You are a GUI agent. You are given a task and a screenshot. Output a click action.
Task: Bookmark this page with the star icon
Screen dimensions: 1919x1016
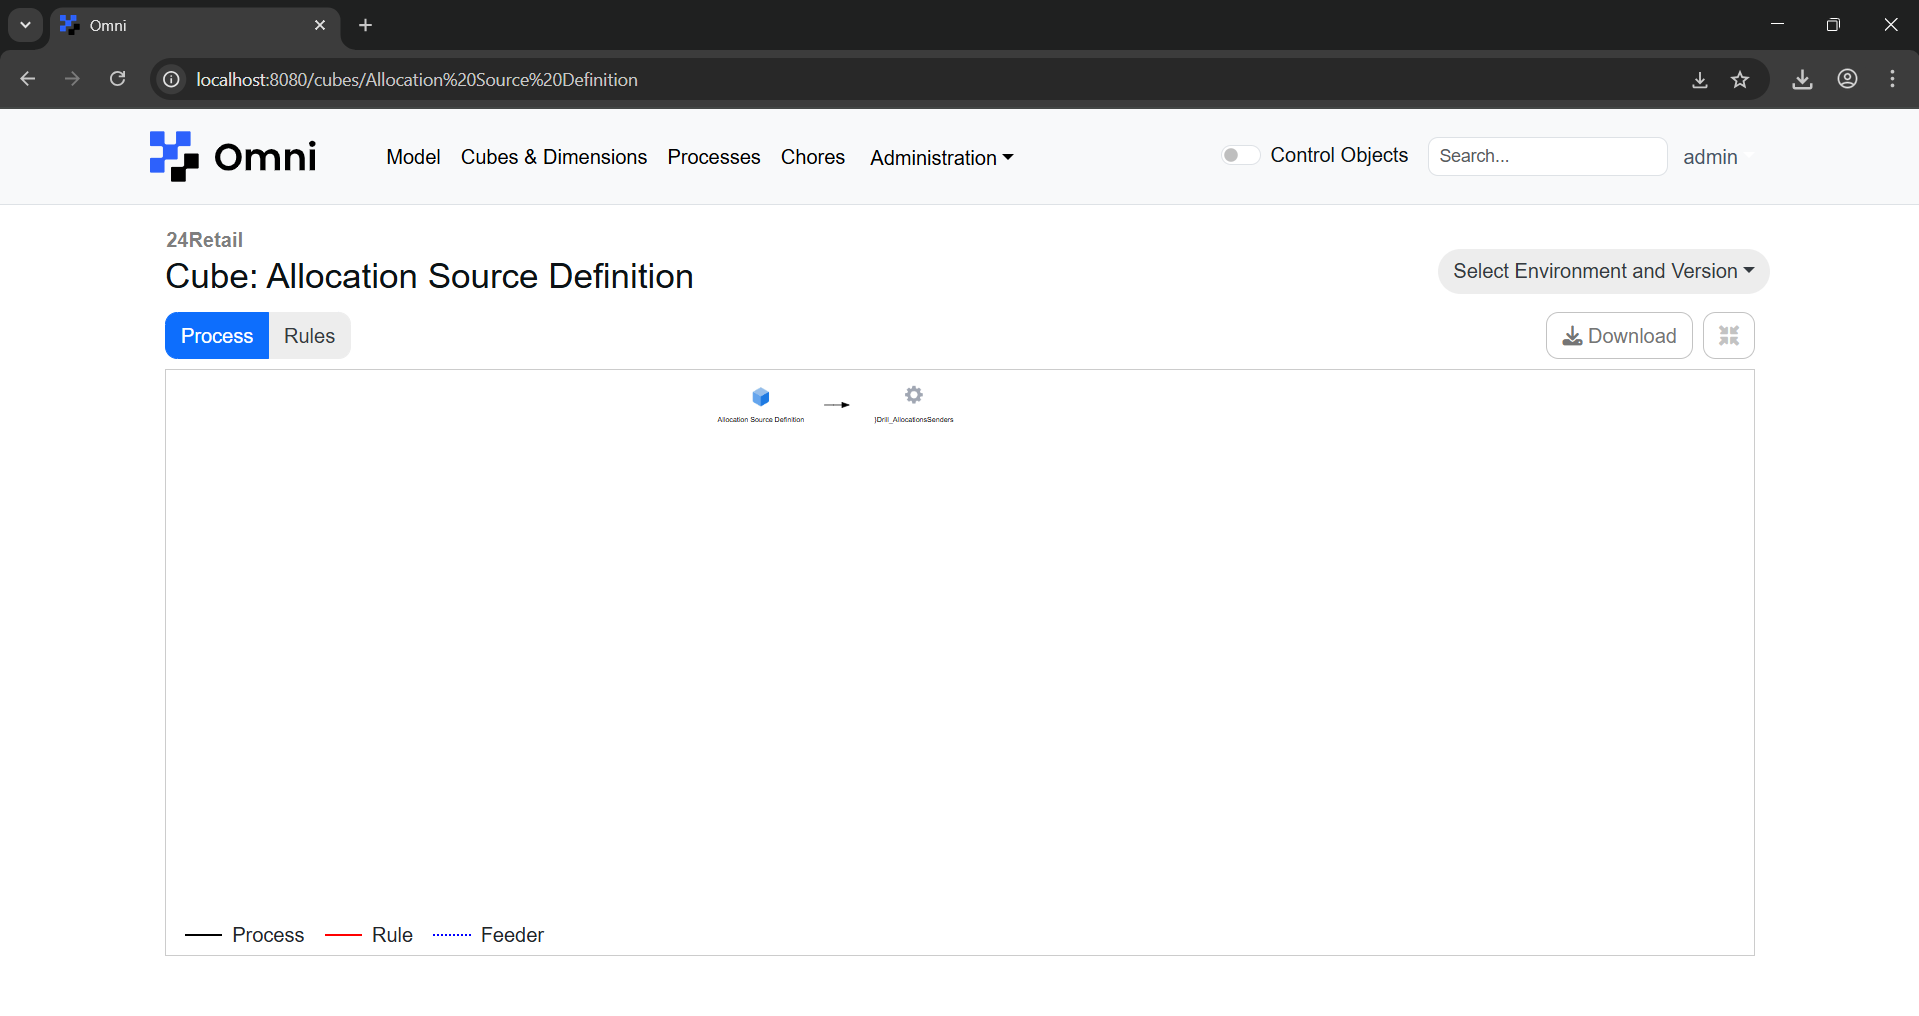point(1740,79)
